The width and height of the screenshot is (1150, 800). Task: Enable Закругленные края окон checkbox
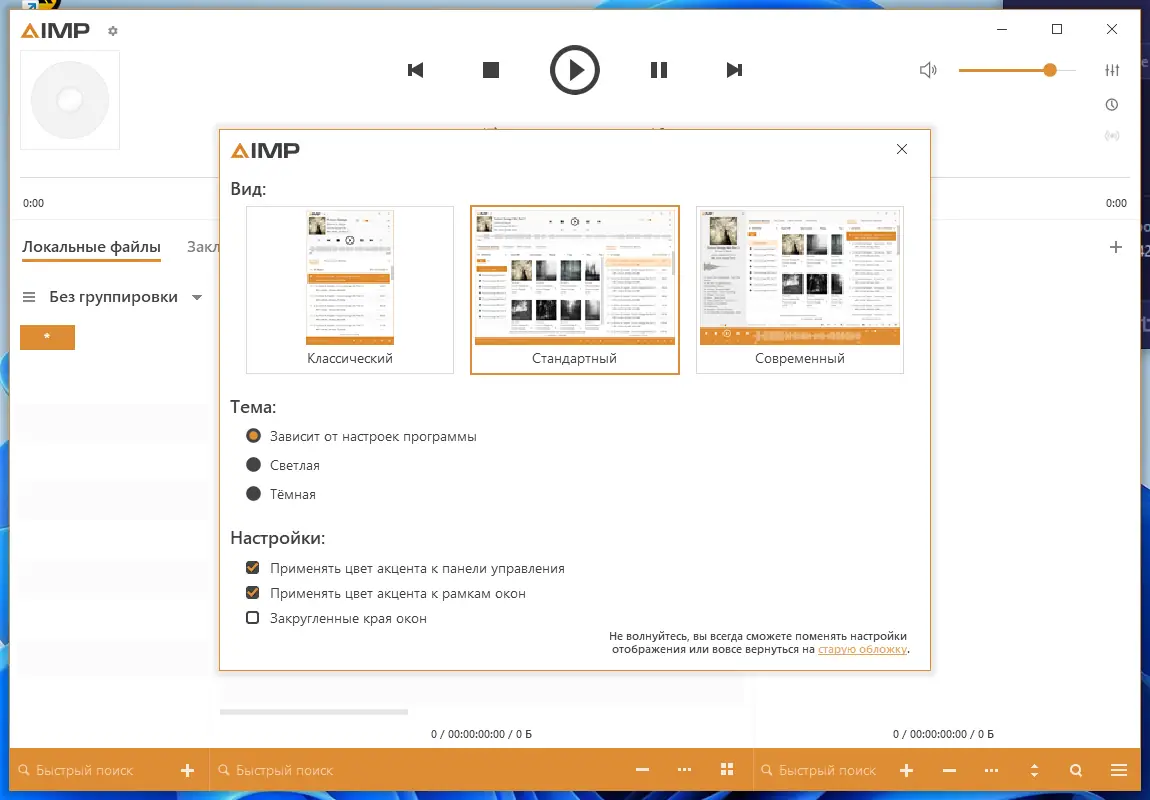click(x=252, y=617)
